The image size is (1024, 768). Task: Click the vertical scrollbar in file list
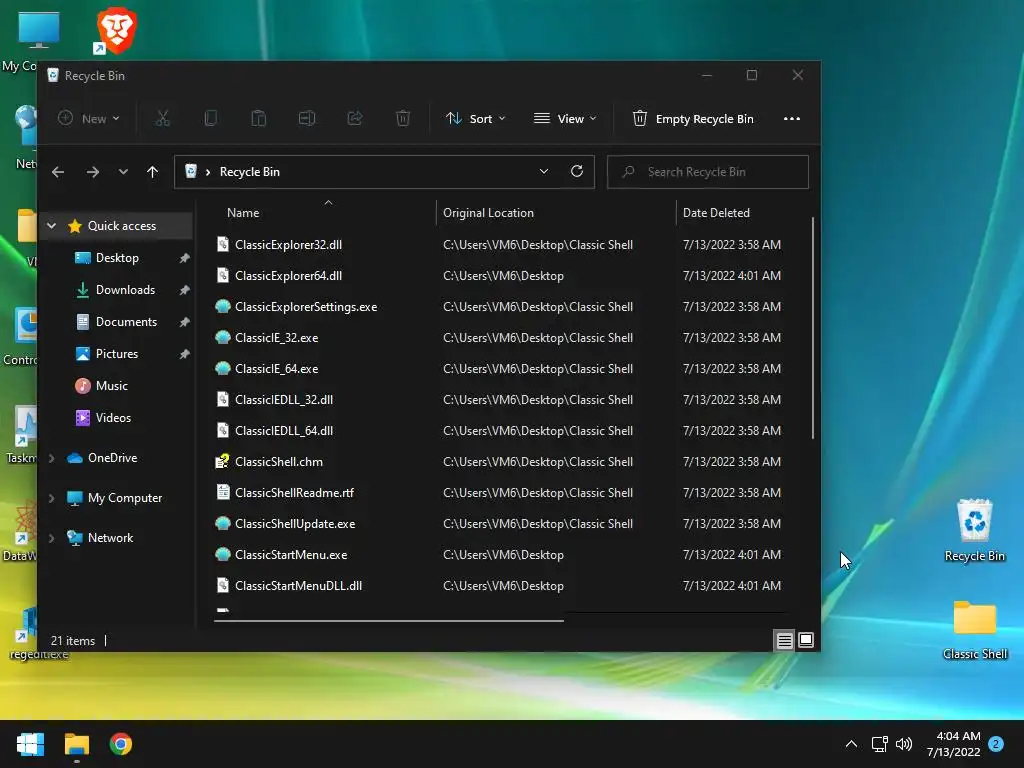(812, 328)
